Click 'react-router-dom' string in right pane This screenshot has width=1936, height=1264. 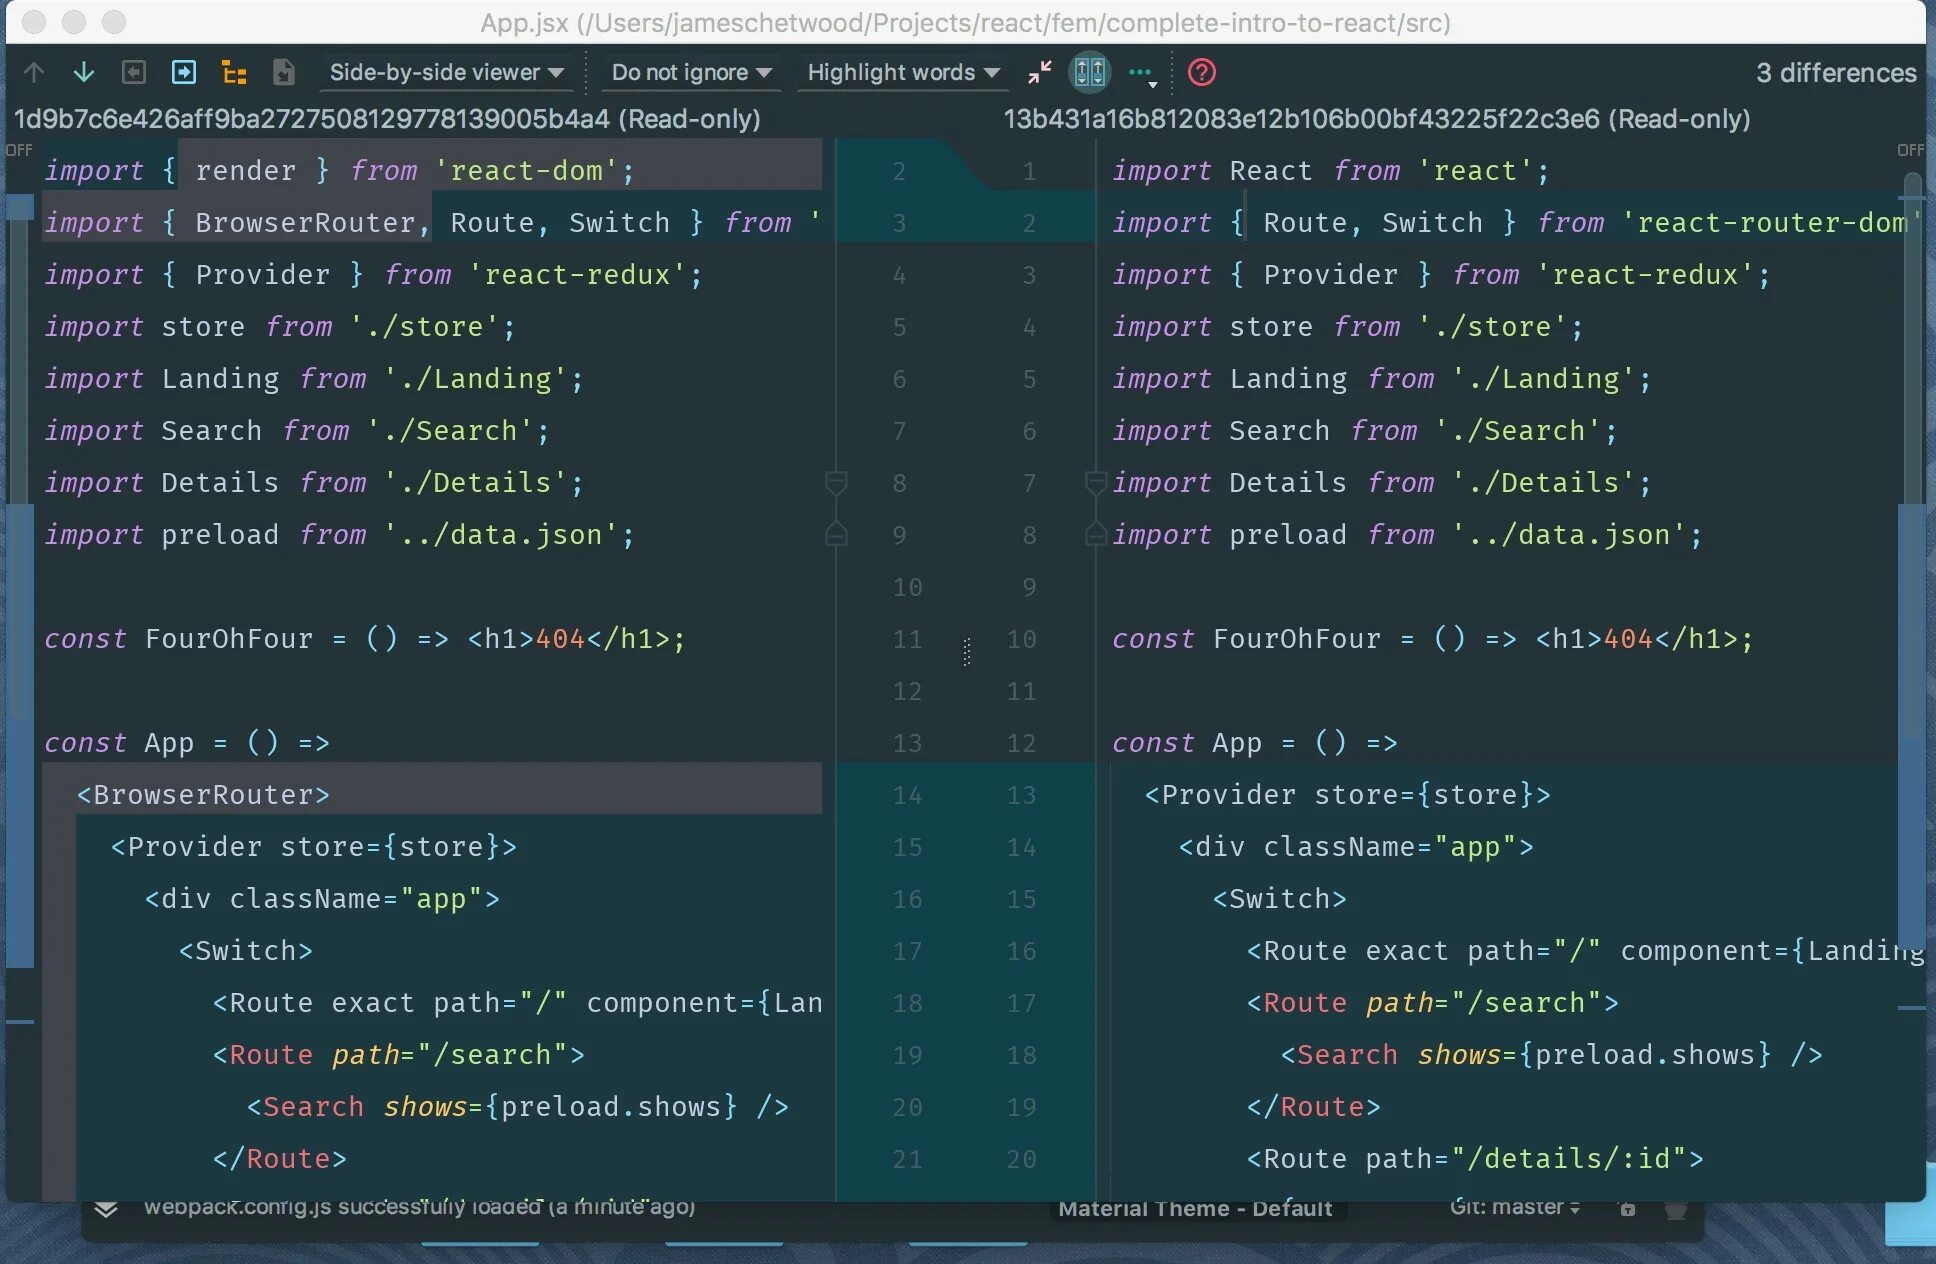click(x=1771, y=223)
